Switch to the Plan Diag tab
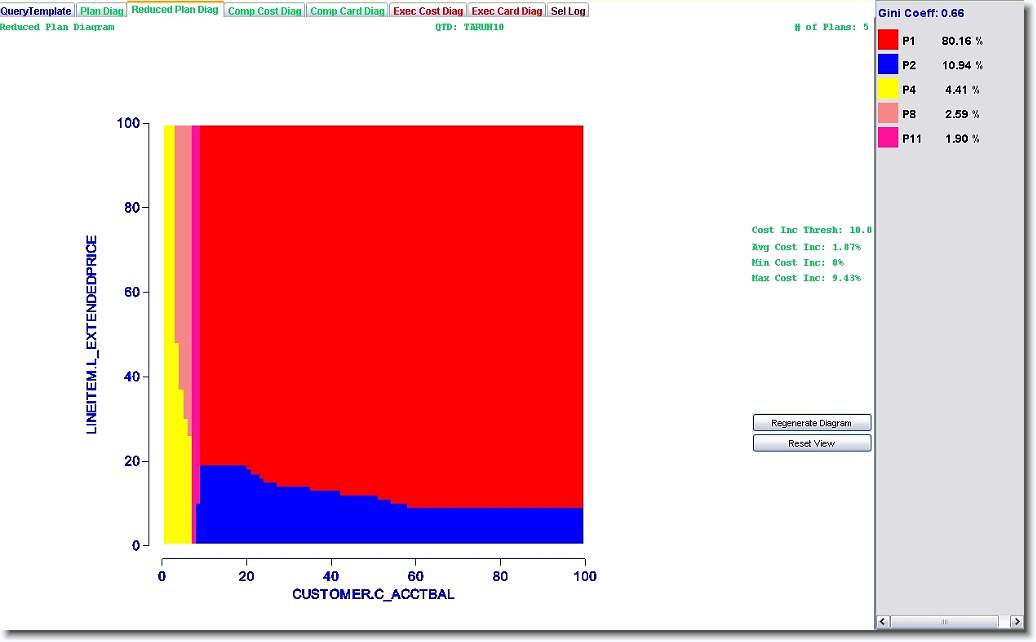The image size is (1036, 642). pos(102,11)
